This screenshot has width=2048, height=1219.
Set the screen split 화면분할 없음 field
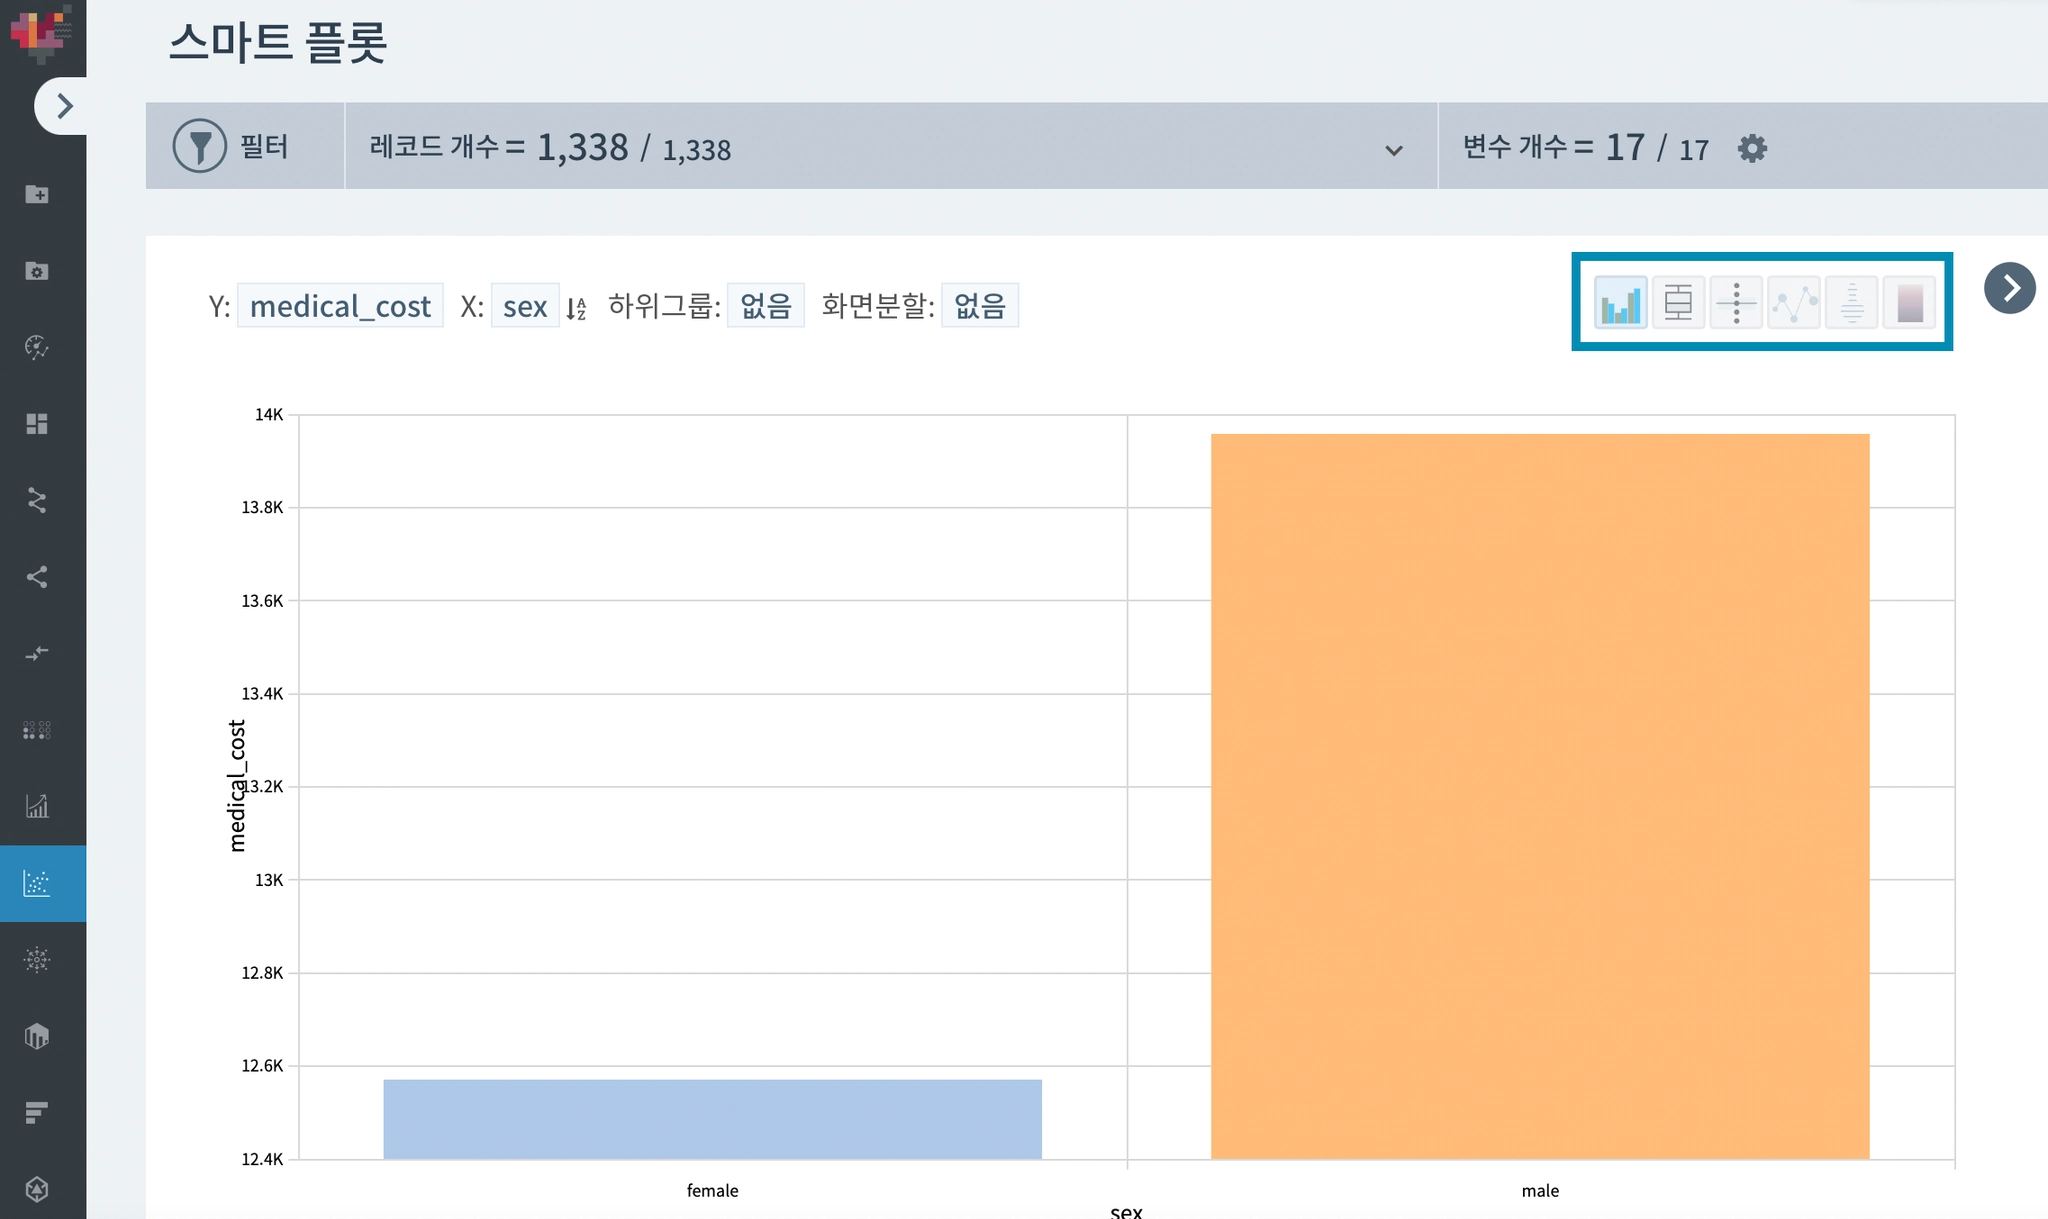[x=979, y=306]
